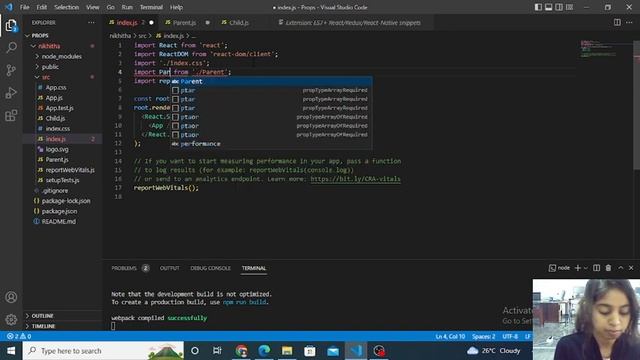The image size is (640, 360).
Task: Open the ES7+ snippets extension tab
Action: click(353, 23)
